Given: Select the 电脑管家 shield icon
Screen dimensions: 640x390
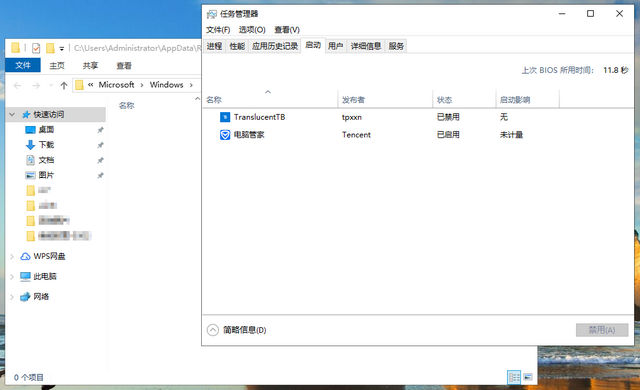Looking at the screenshot, I should (225, 135).
